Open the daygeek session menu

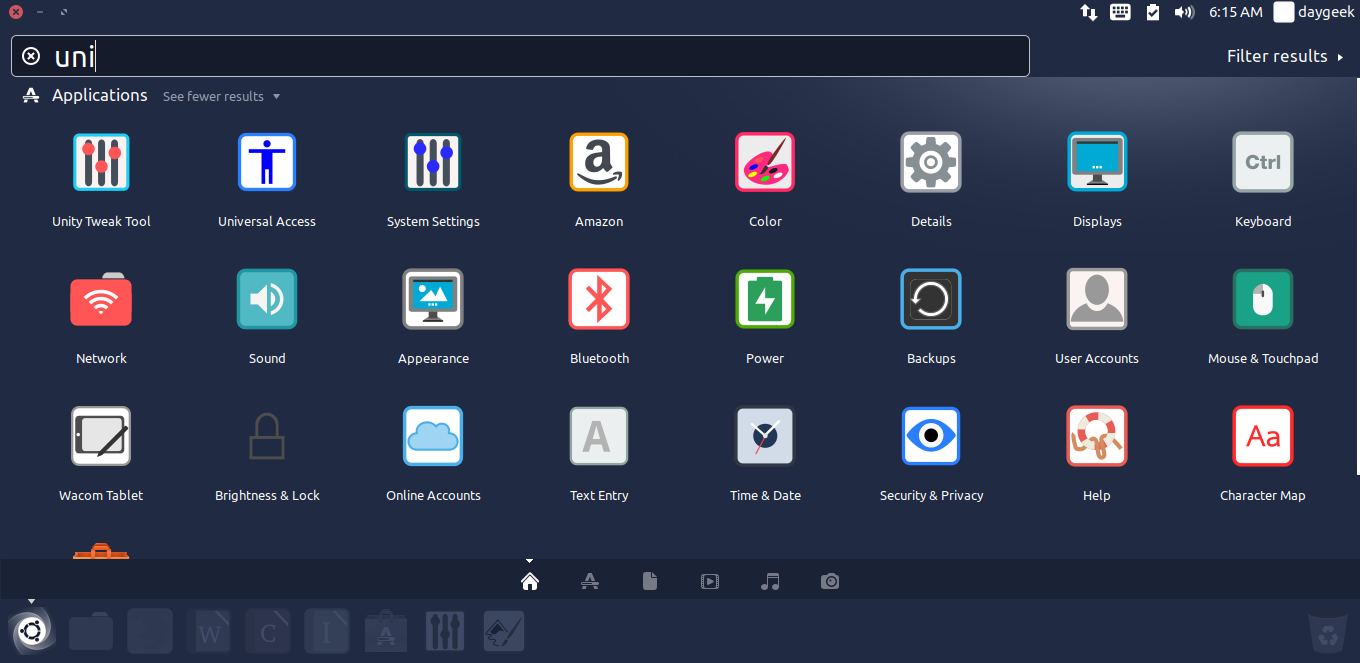click(1314, 12)
